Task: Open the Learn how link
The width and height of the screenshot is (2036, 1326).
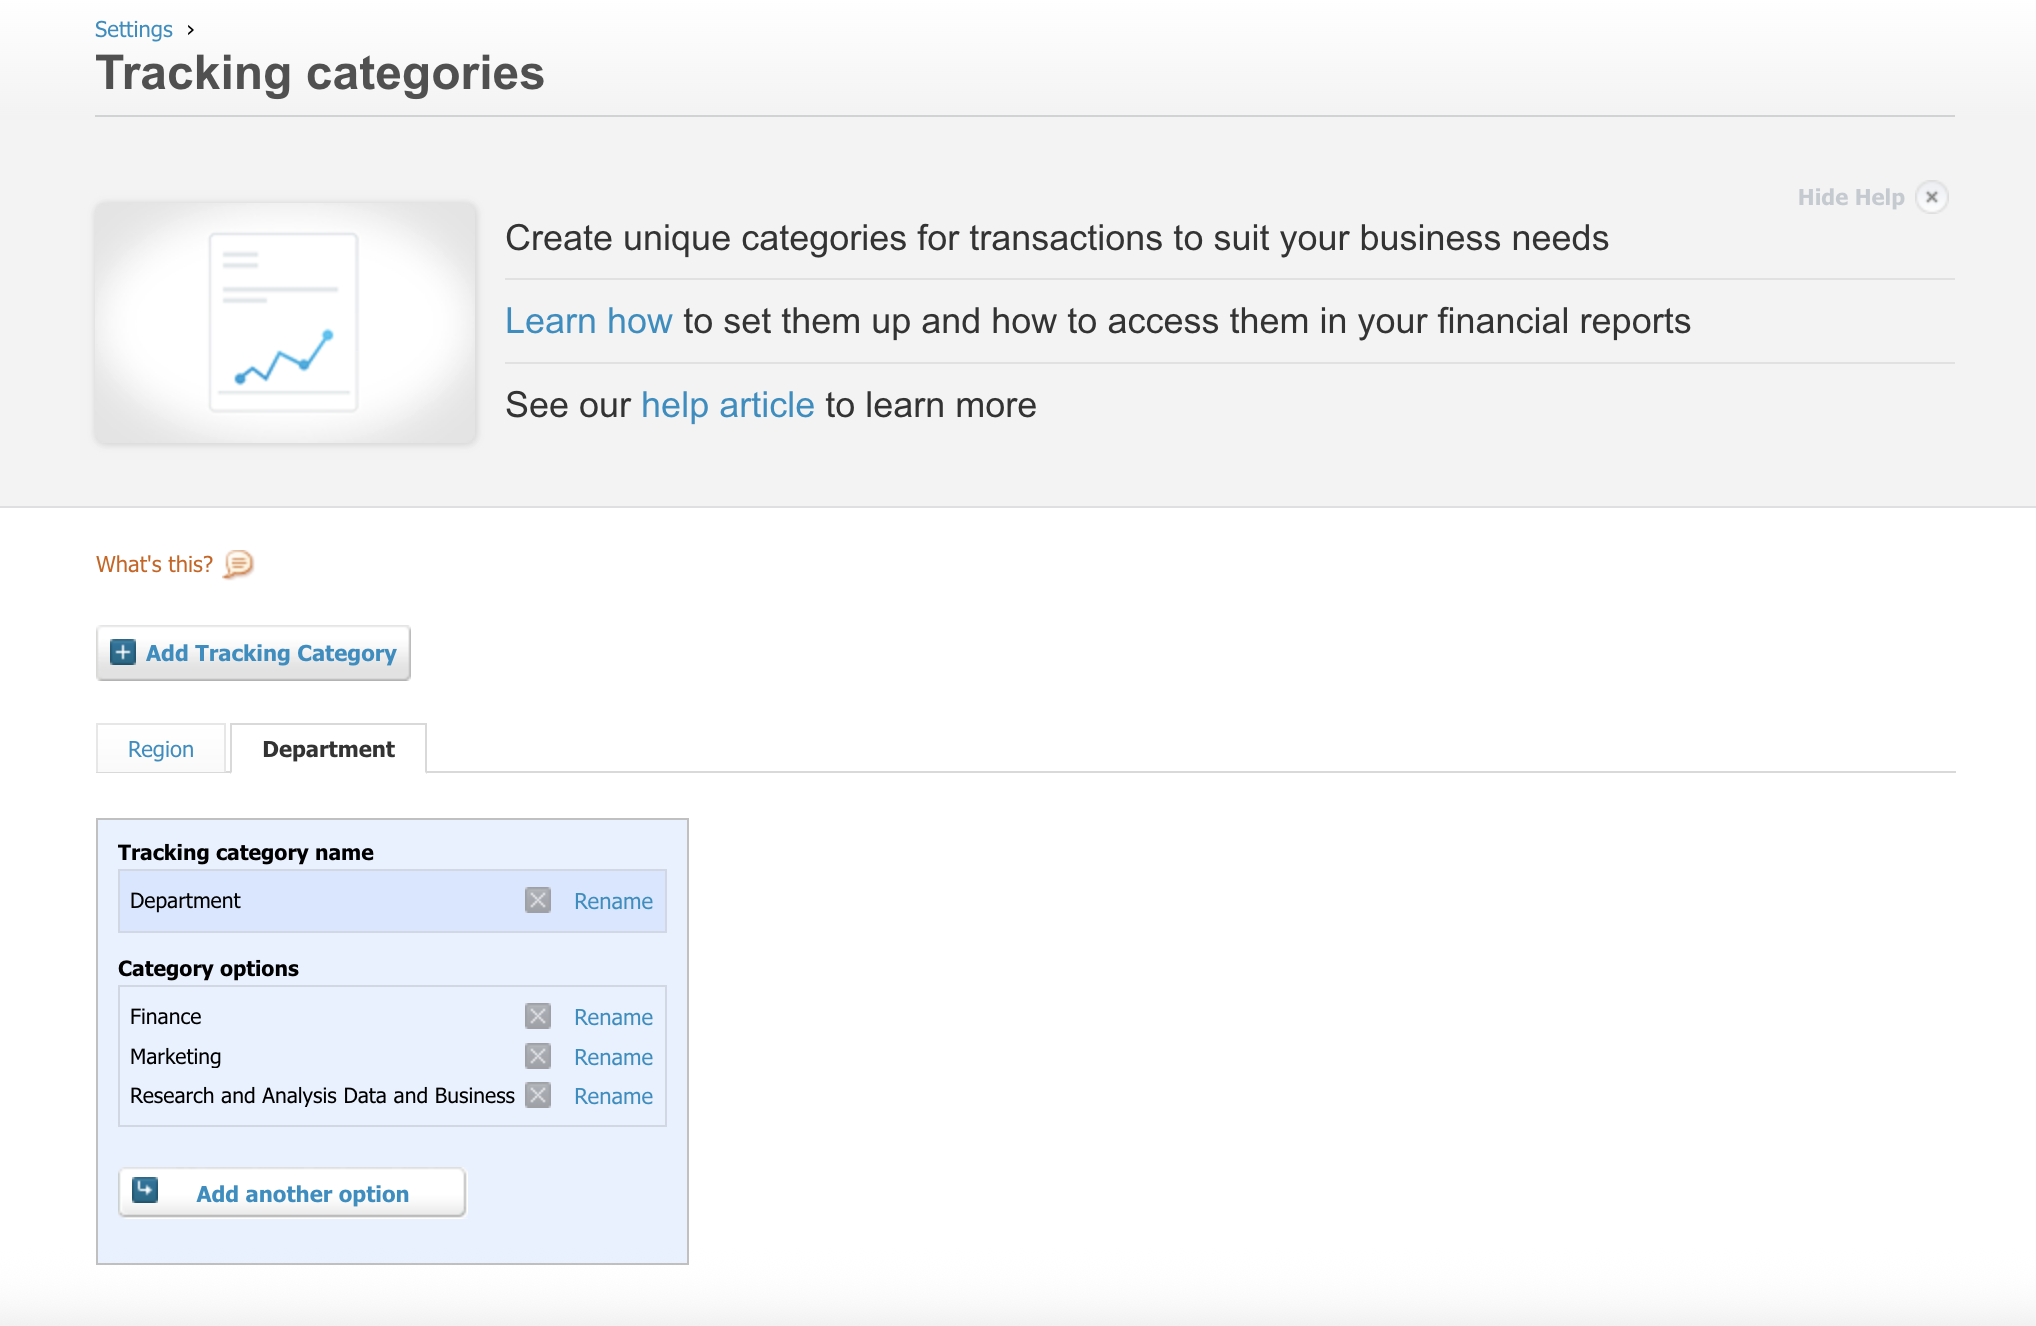Action: click(588, 321)
